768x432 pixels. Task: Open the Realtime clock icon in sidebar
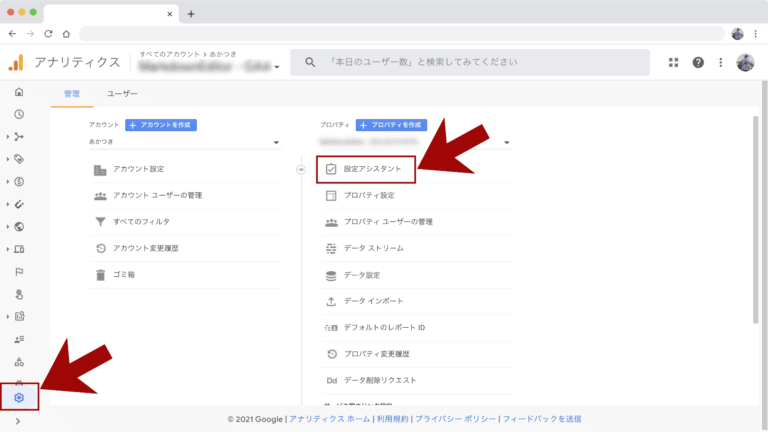pos(19,114)
